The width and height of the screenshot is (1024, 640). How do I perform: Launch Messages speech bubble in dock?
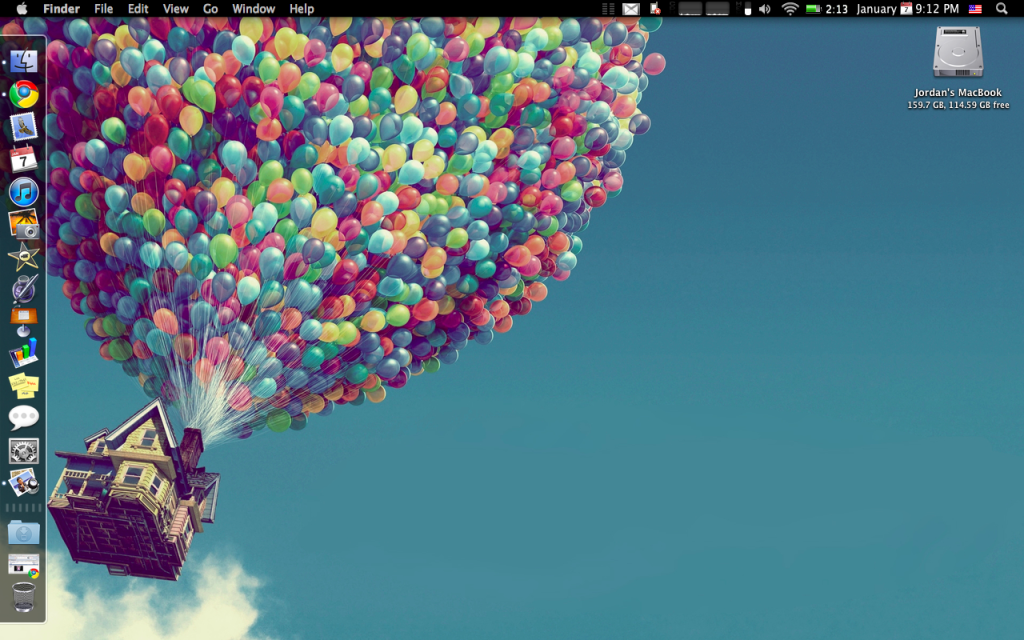point(24,418)
